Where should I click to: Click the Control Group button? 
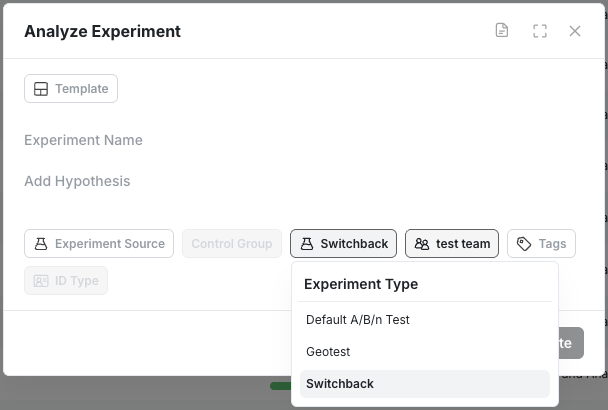point(232,244)
